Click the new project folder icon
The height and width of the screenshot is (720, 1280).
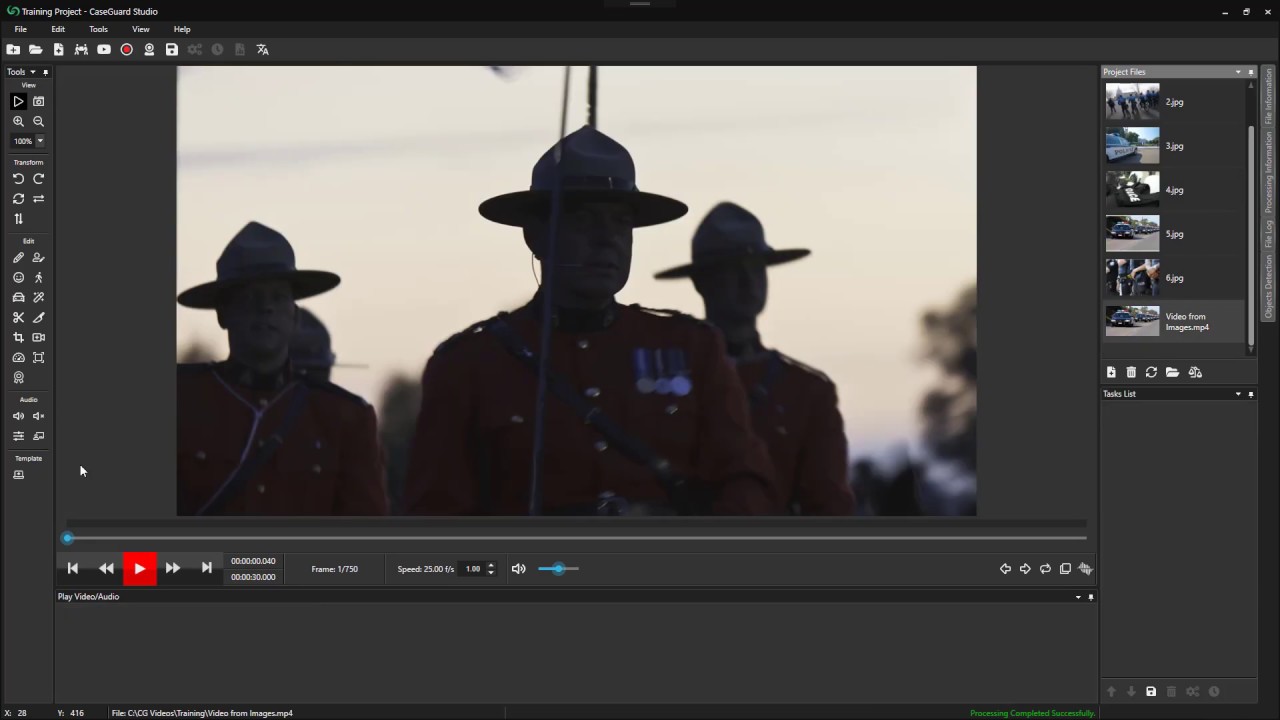point(13,49)
